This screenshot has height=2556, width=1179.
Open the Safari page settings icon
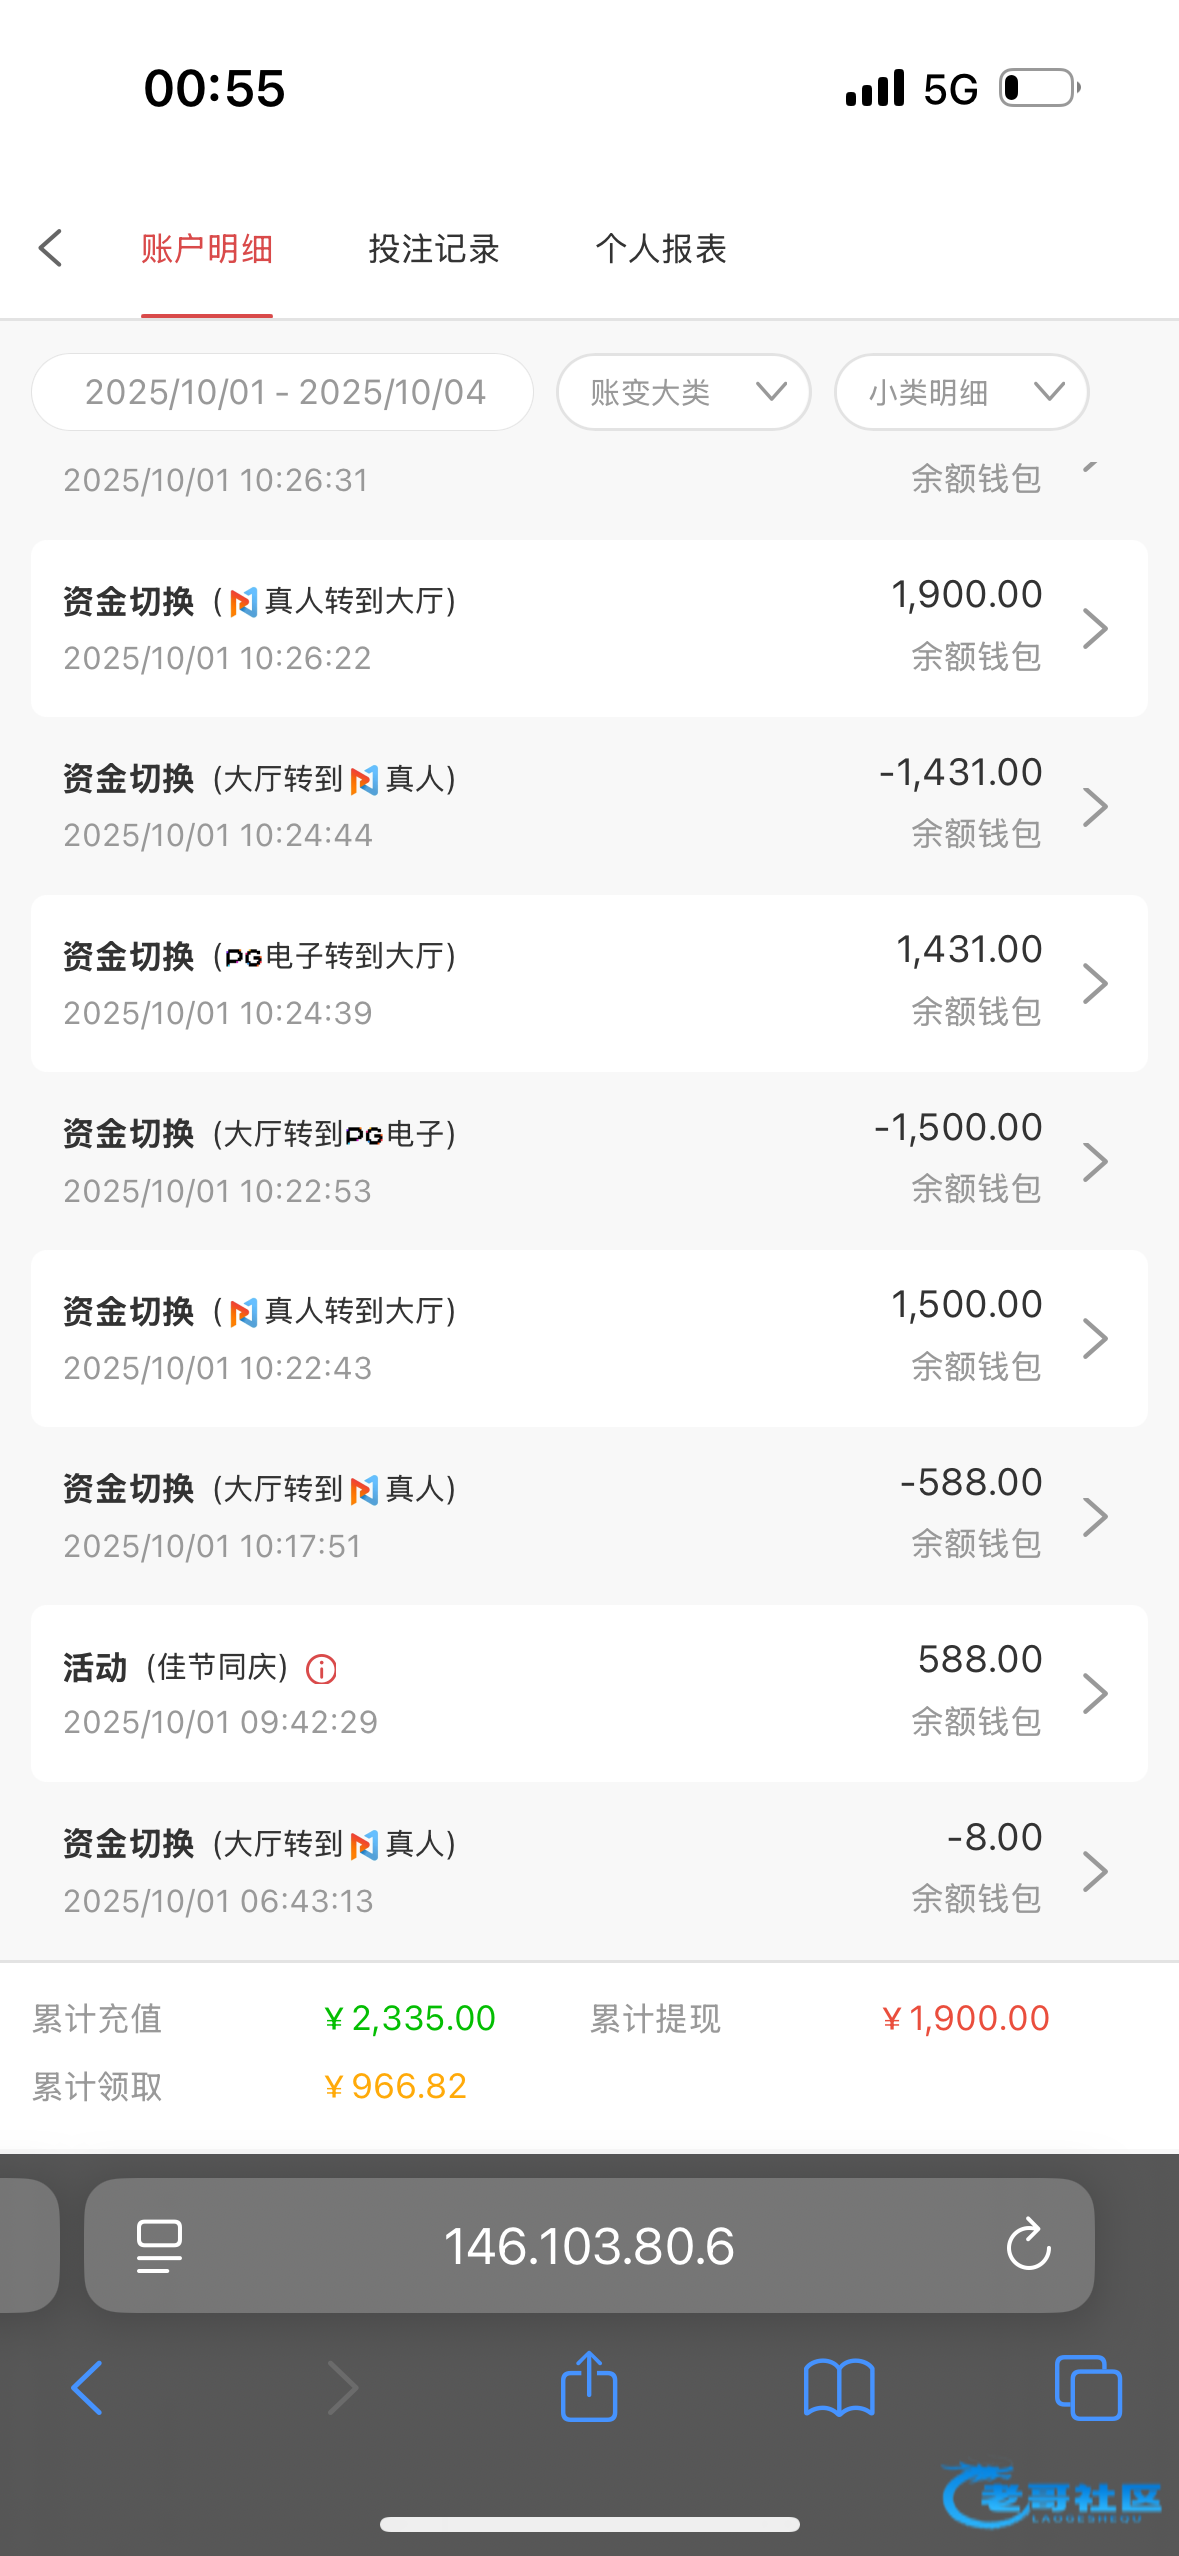(159, 2246)
